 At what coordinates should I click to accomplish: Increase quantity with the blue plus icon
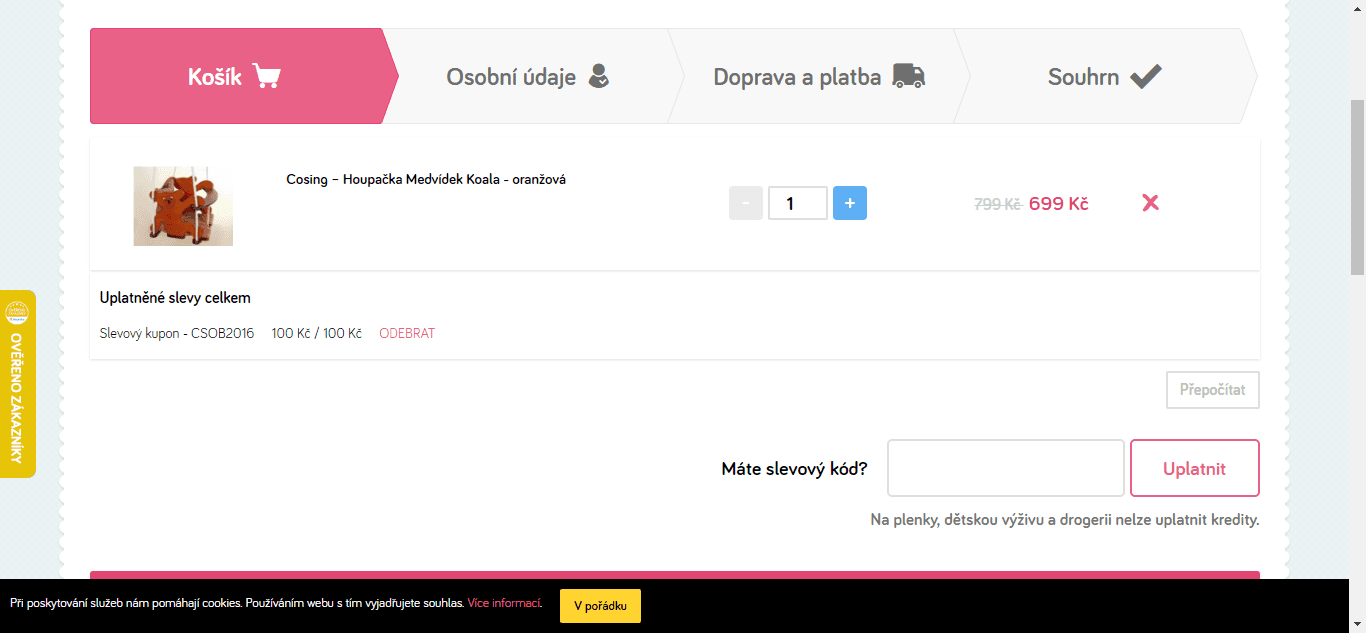(849, 202)
